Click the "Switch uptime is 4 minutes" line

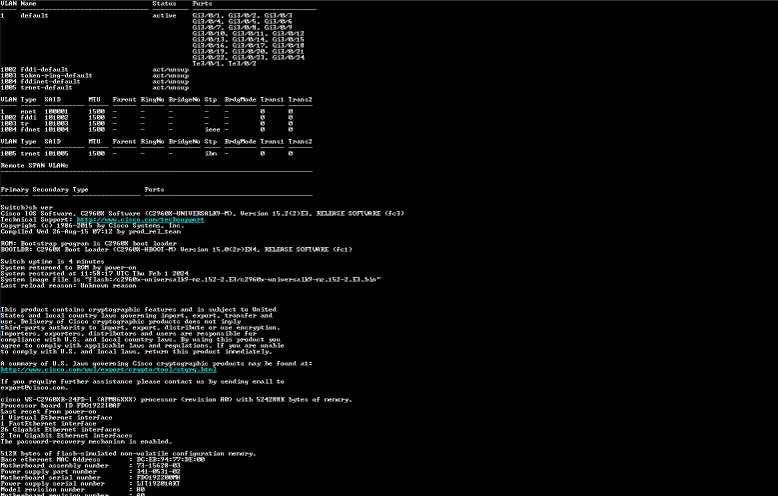[x=53, y=261]
